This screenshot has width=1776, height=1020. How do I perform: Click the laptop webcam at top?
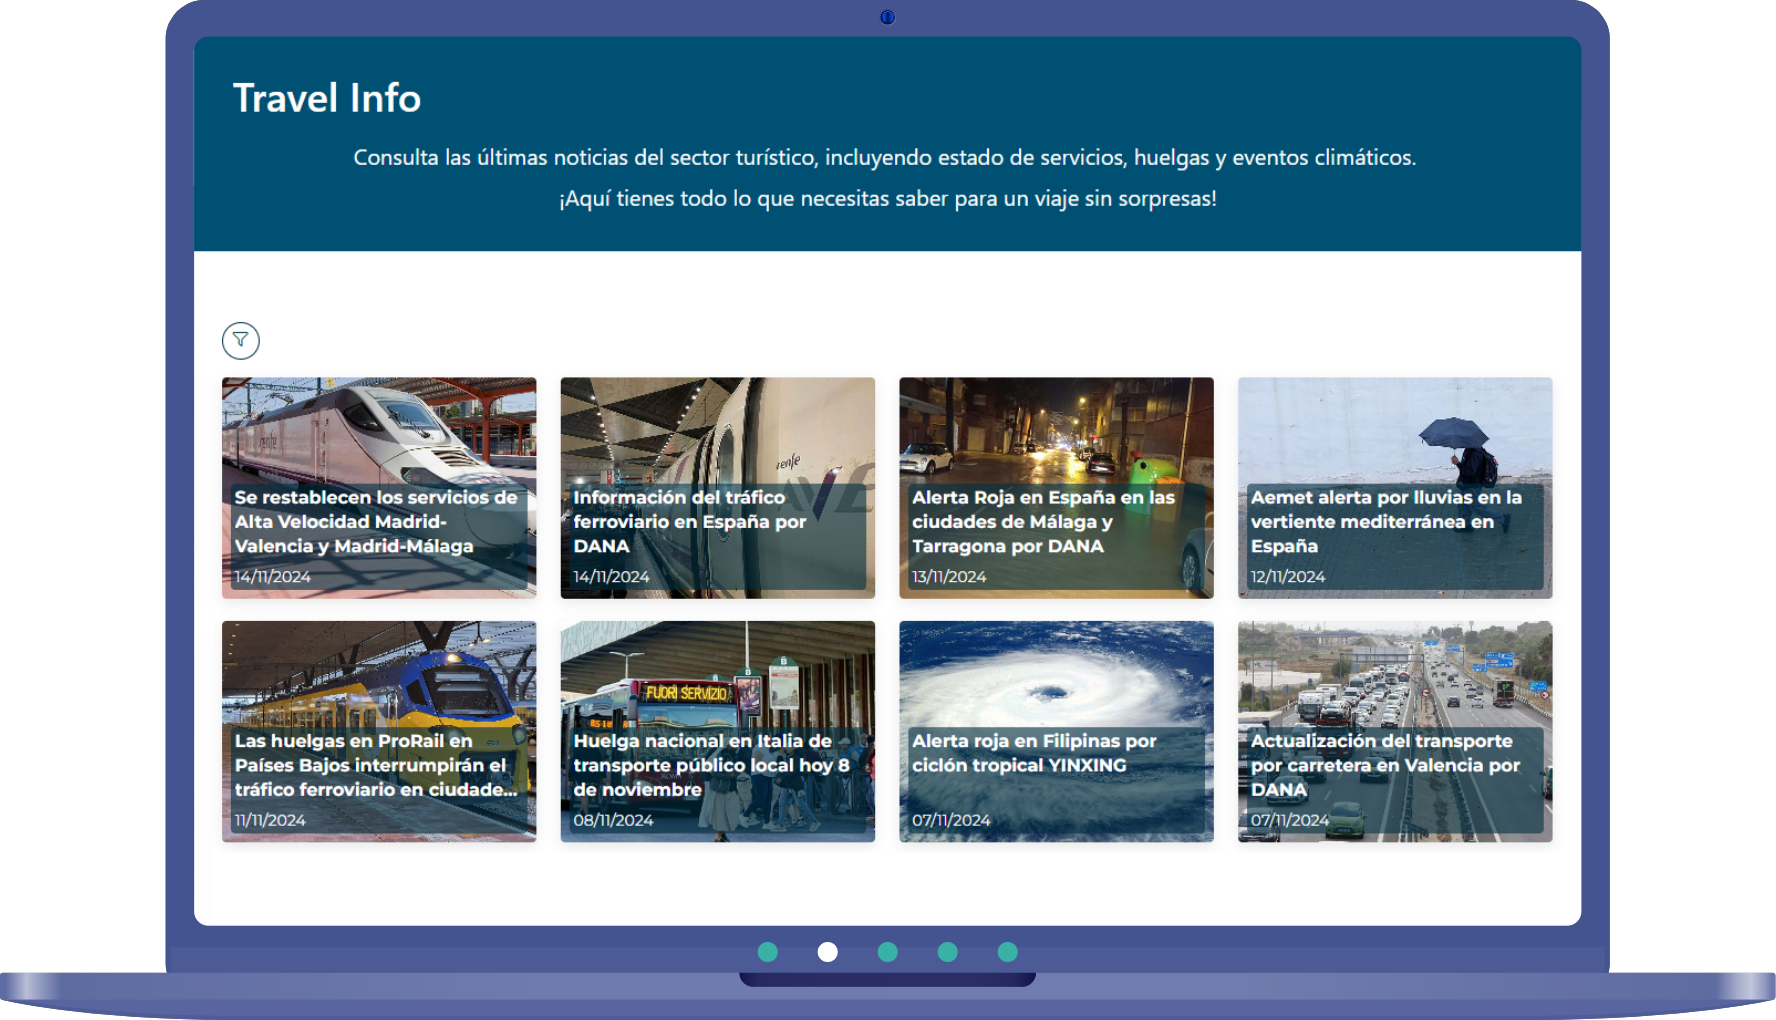tap(887, 17)
